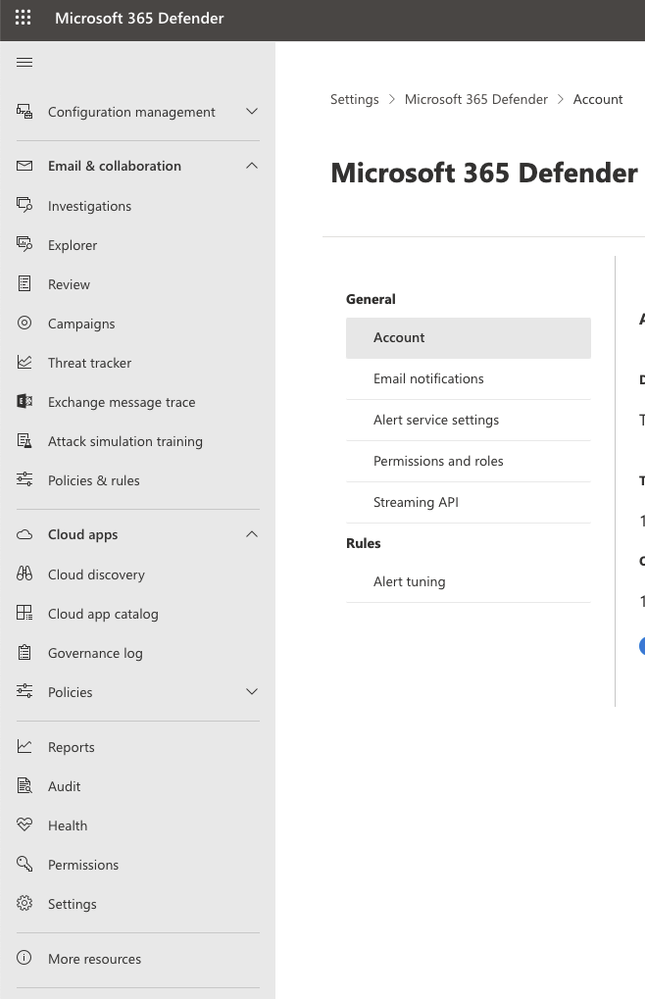The width and height of the screenshot is (645, 999).
Task: Open More resources in sidebar
Action: [x=94, y=959]
